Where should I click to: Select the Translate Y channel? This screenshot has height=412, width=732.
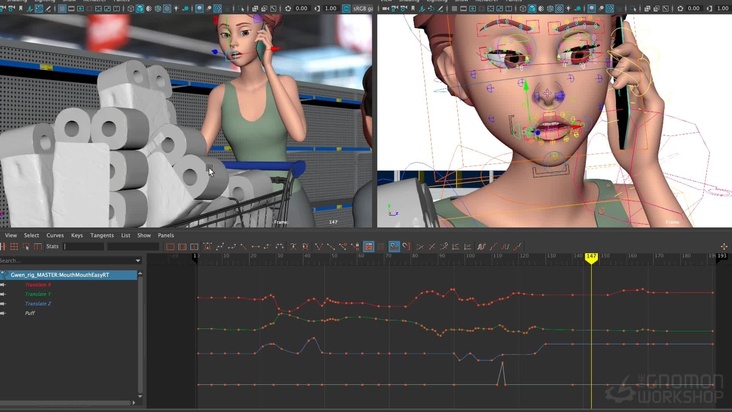38,294
